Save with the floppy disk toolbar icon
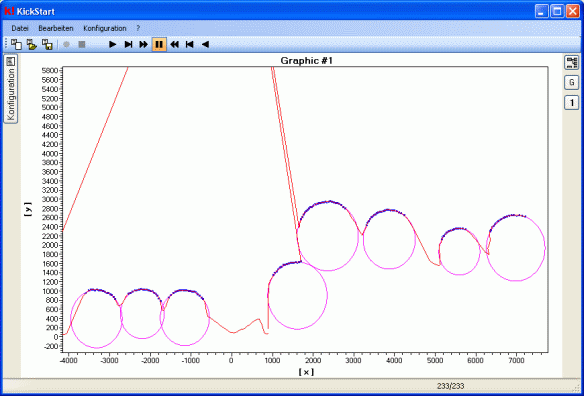This screenshot has width=584, height=396. tap(47, 44)
